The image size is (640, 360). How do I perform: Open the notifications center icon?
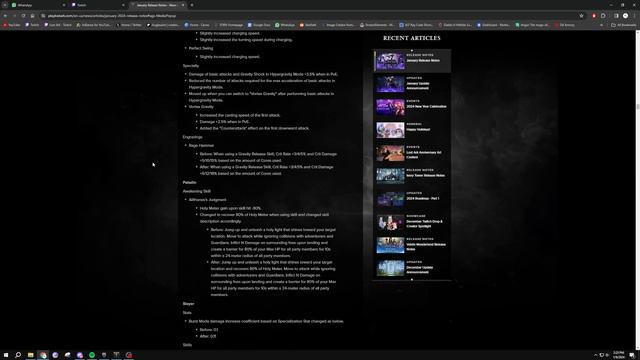632,355
